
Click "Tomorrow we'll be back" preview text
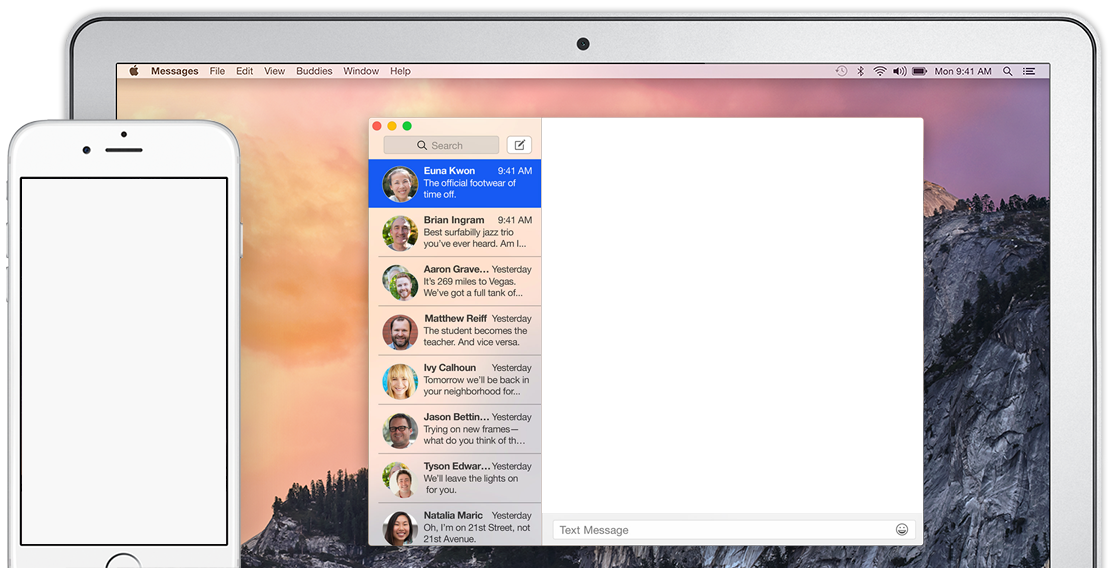click(x=476, y=385)
